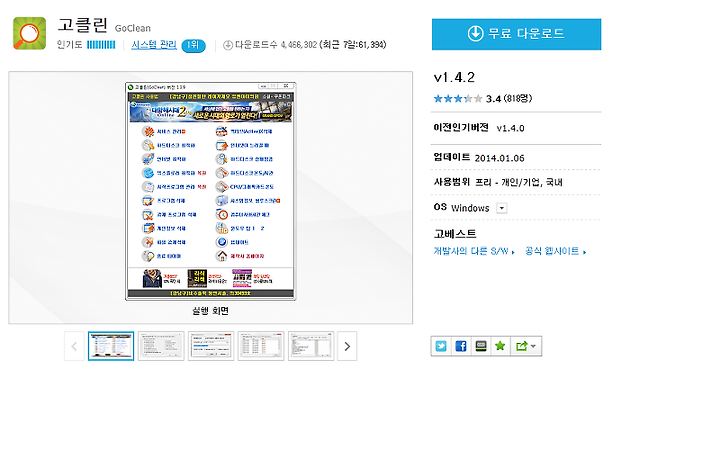720x450 pixels.
Task: Click the 고클린 title text
Action: click(83, 25)
